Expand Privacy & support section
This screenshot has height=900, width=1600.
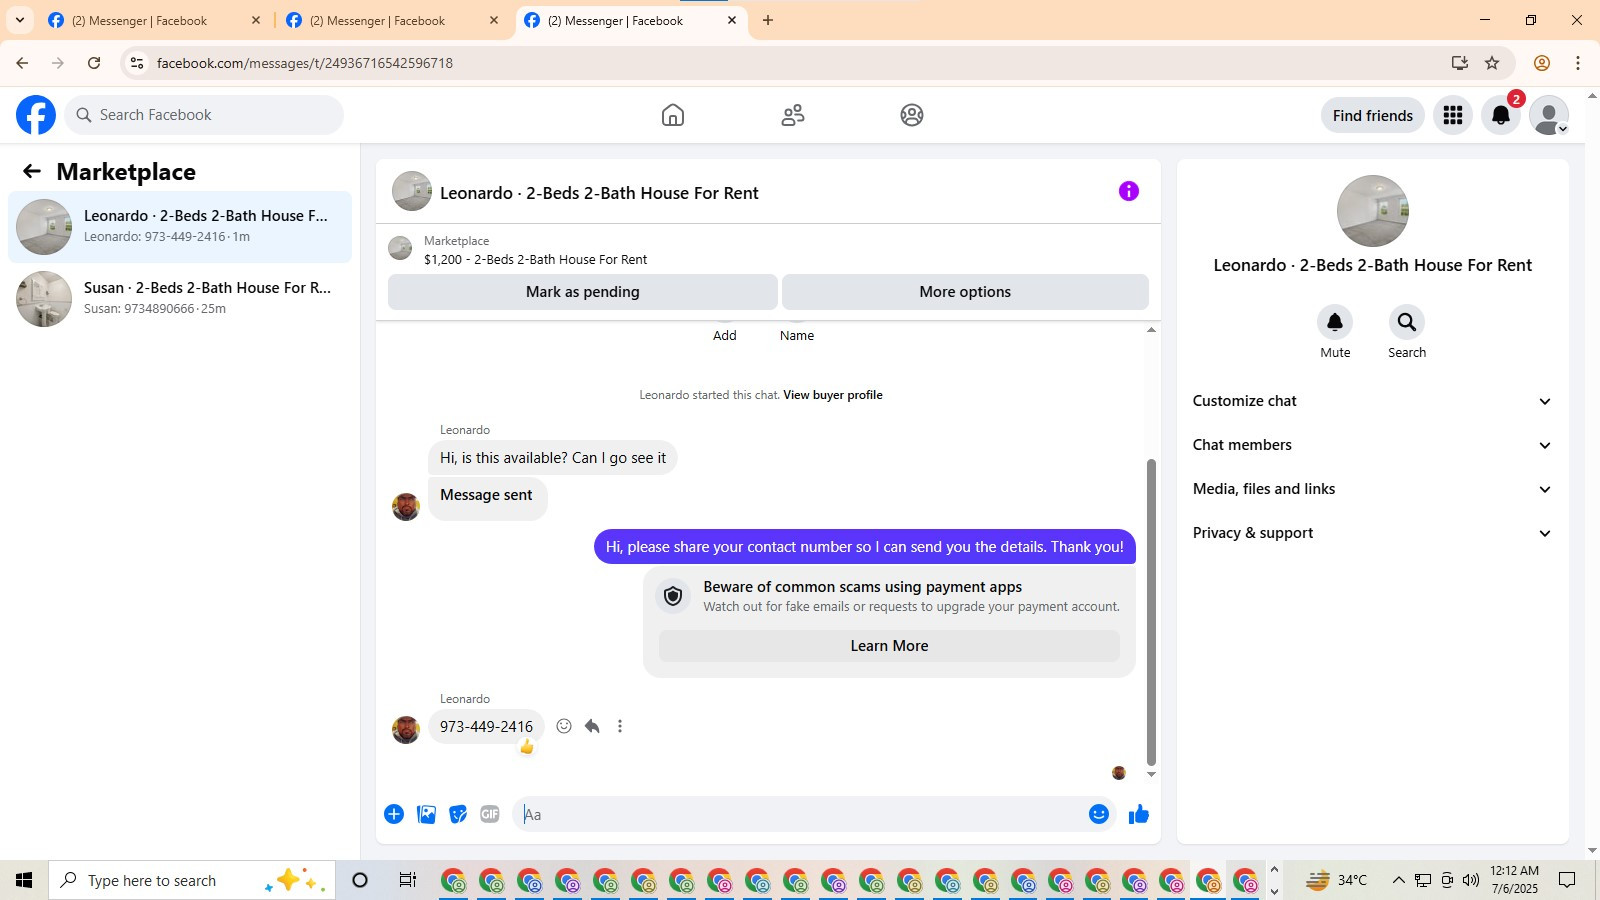coord(1373,533)
